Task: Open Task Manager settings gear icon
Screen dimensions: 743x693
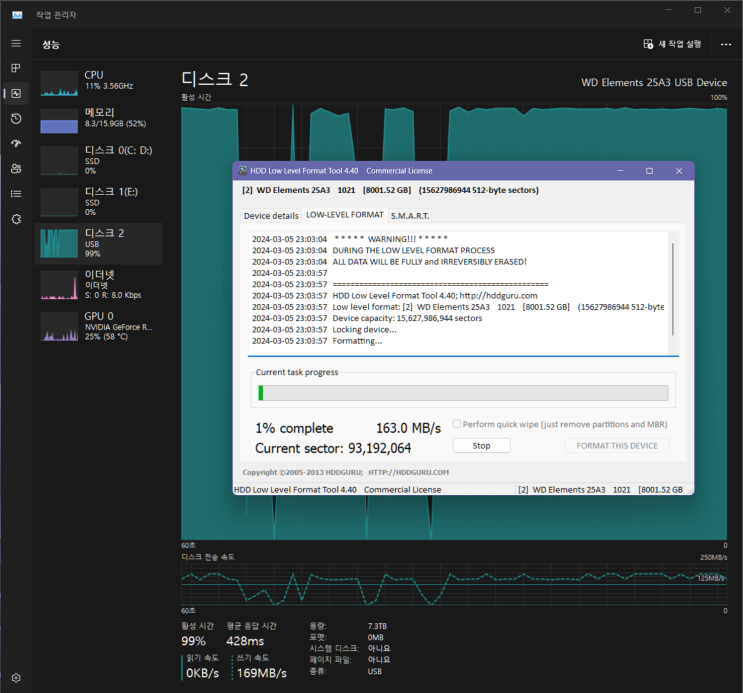Action: (16, 678)
